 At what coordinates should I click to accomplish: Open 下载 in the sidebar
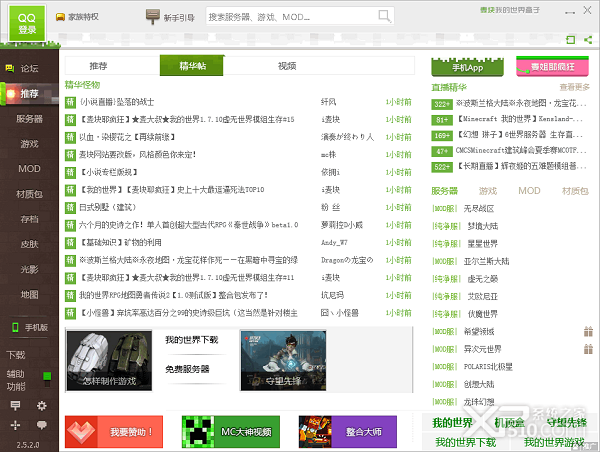[16, 355]
